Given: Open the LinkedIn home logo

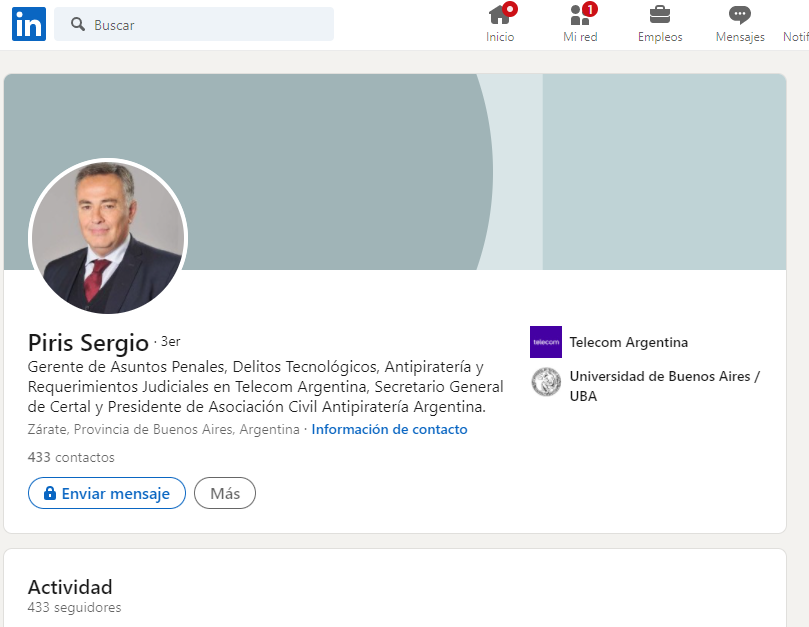Looking at the screenshot, I should (x=28, y=23).
